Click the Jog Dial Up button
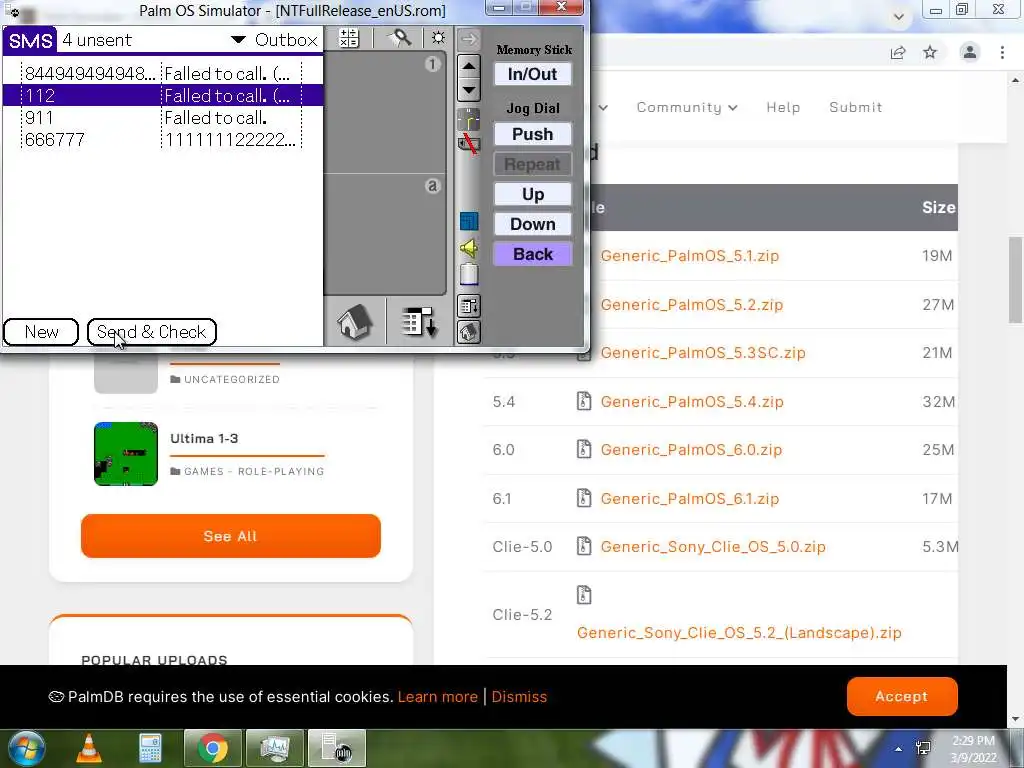The height and width of the screenshot is (768, 1024). click(x=533, y=194)
